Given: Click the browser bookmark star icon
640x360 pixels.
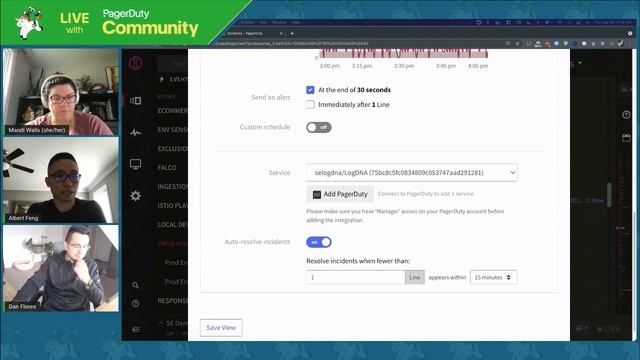Looking at the screenshot, I should 517,43.
